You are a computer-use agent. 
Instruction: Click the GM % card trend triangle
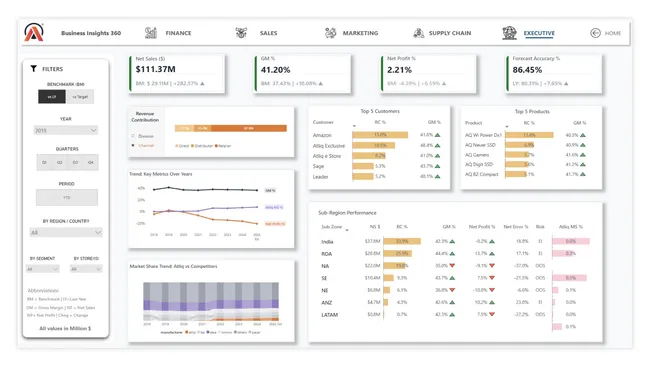coord(320,84)
